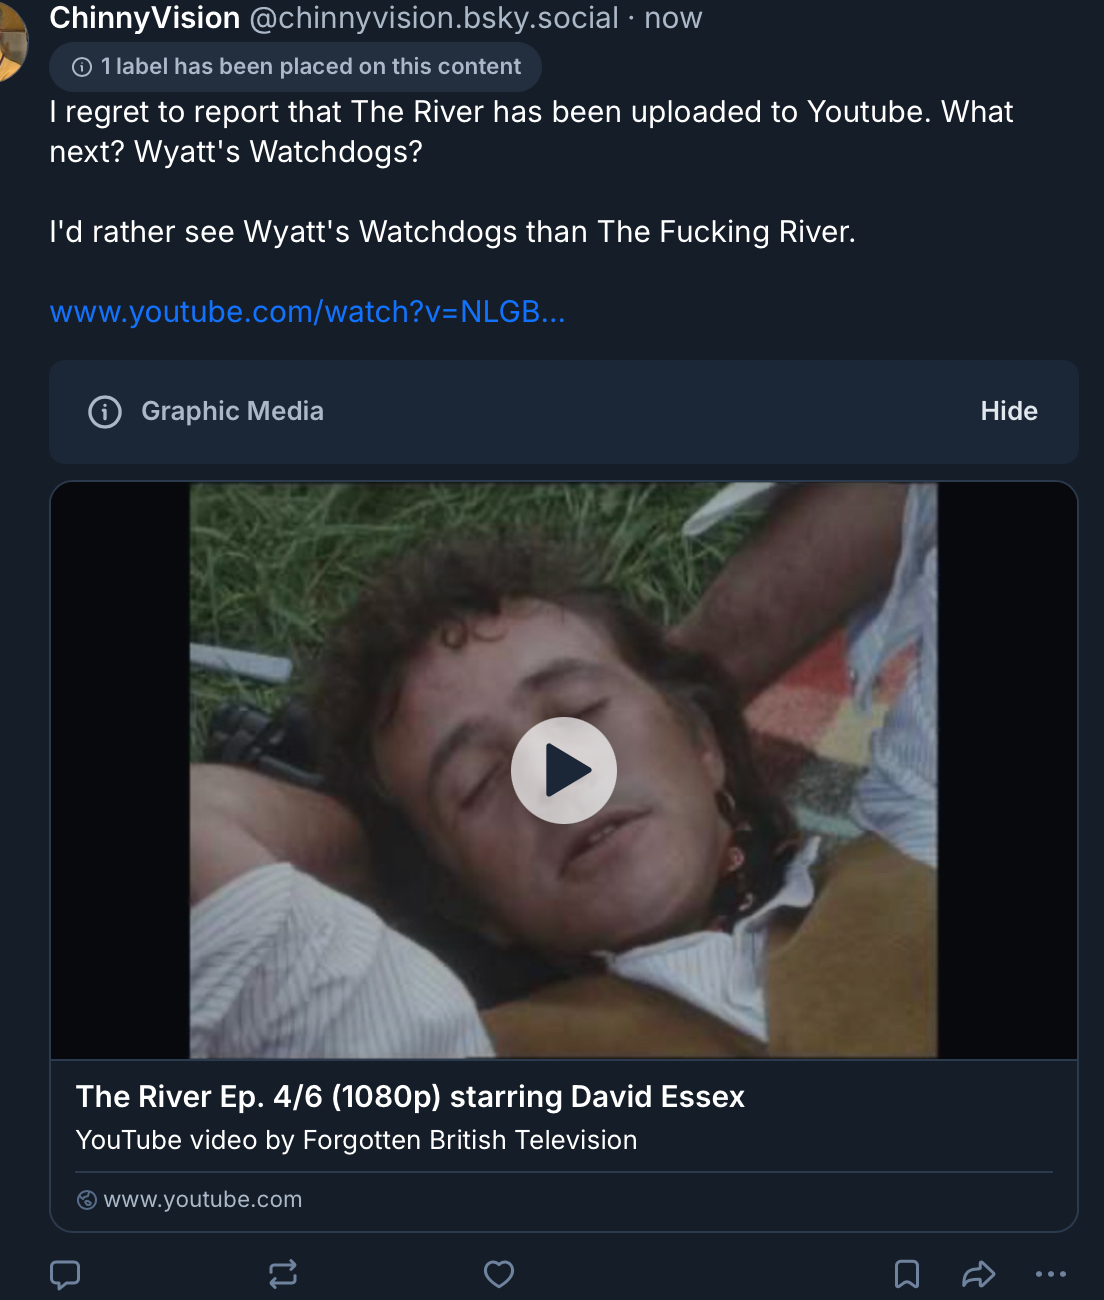Click the info icon beside Graphic Media
1104x1300 pixels.
click(x=105, y=412)
